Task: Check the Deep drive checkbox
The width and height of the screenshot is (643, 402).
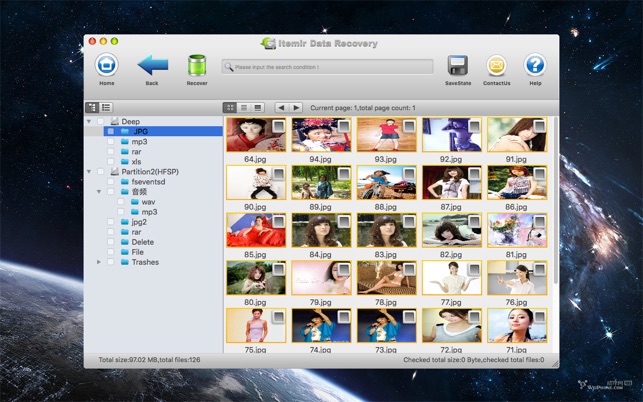Action: pyautogui.click(x=100, y=121)
